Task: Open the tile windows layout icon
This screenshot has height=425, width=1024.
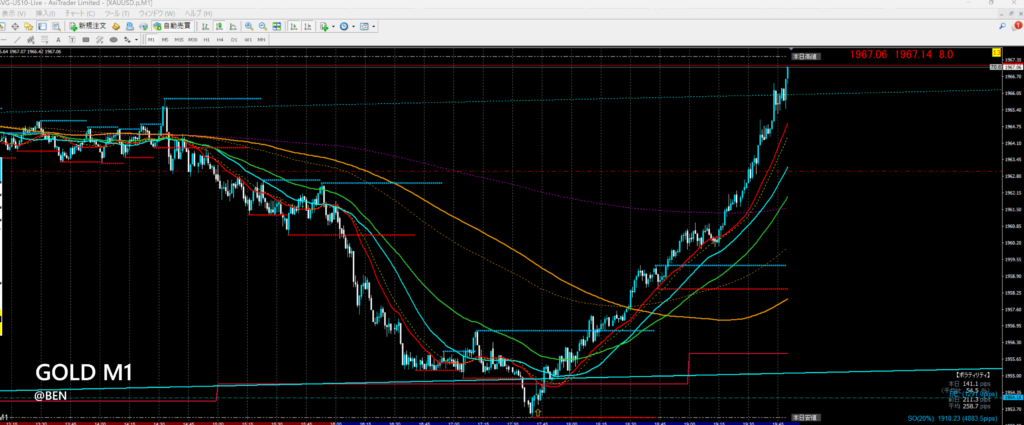Action: click(x=277, y=26)
